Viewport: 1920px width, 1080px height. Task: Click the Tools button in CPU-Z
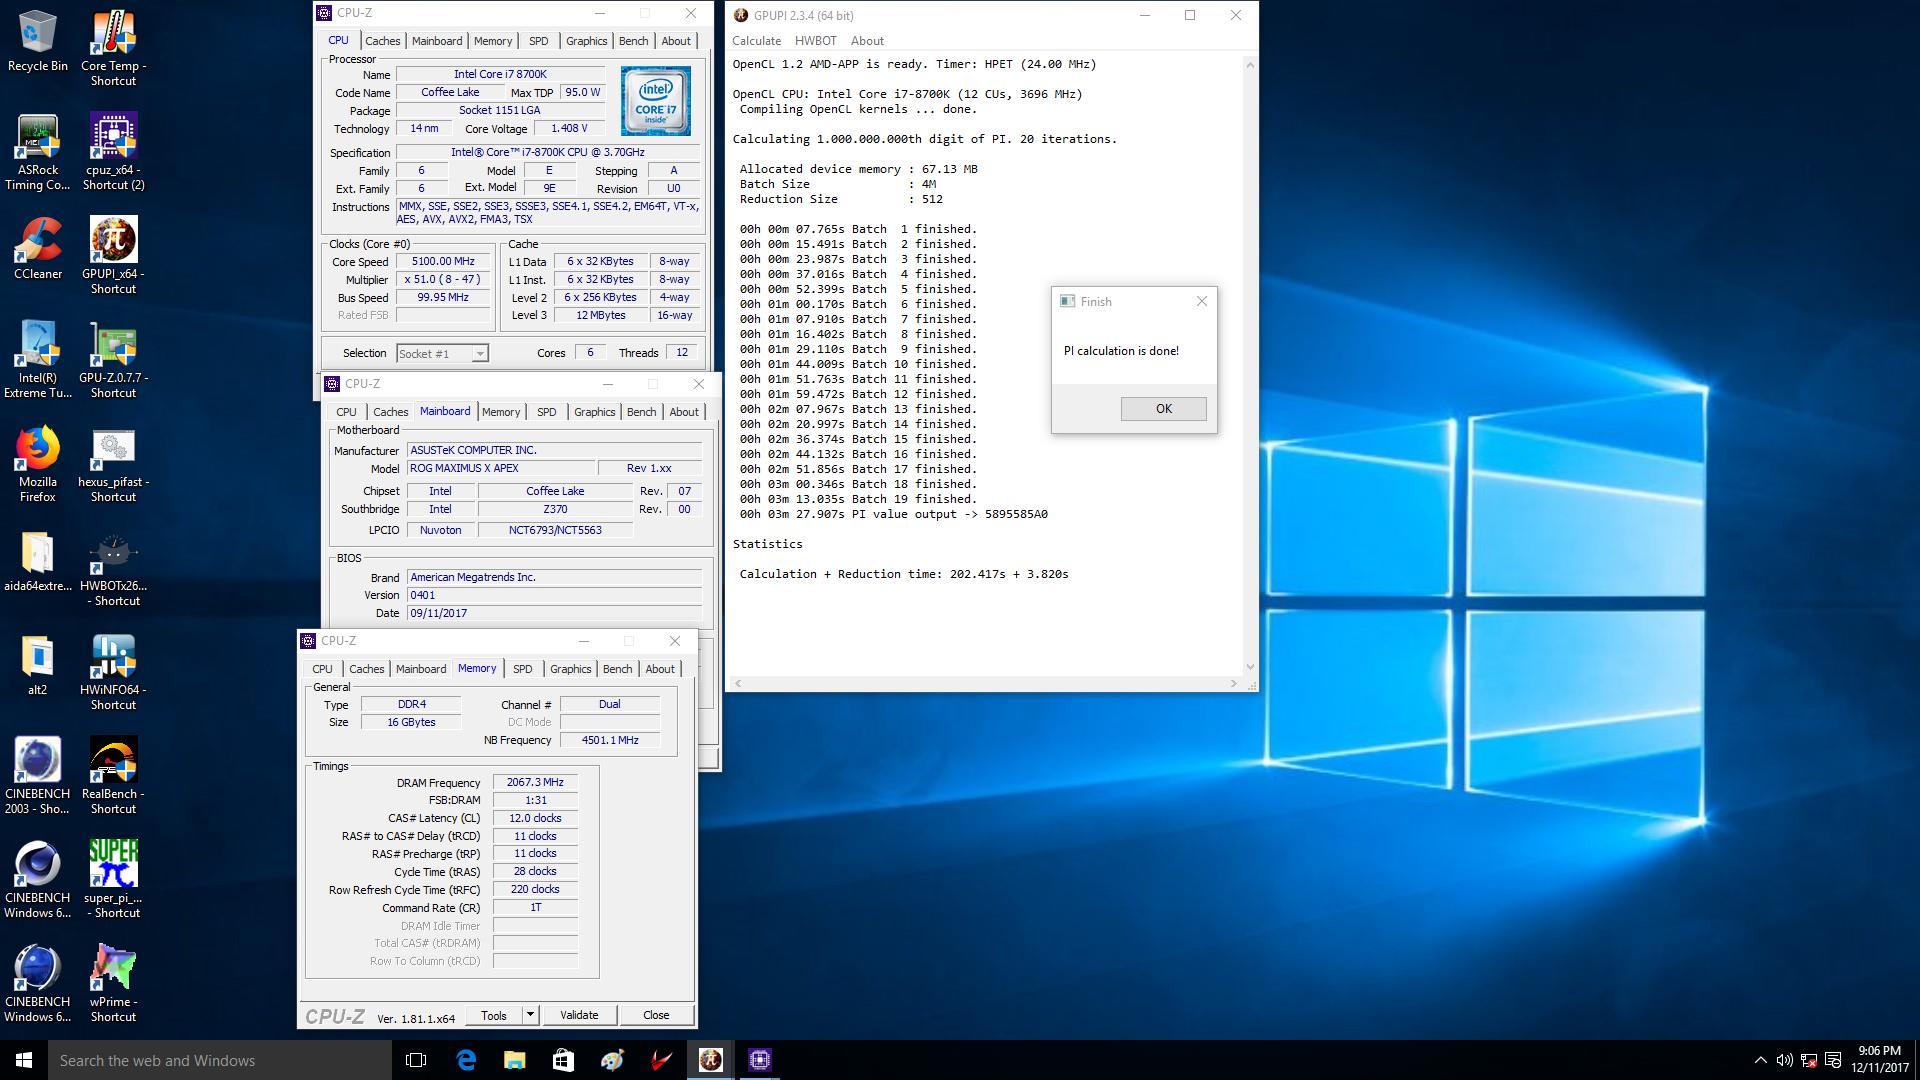point(494,1015)
